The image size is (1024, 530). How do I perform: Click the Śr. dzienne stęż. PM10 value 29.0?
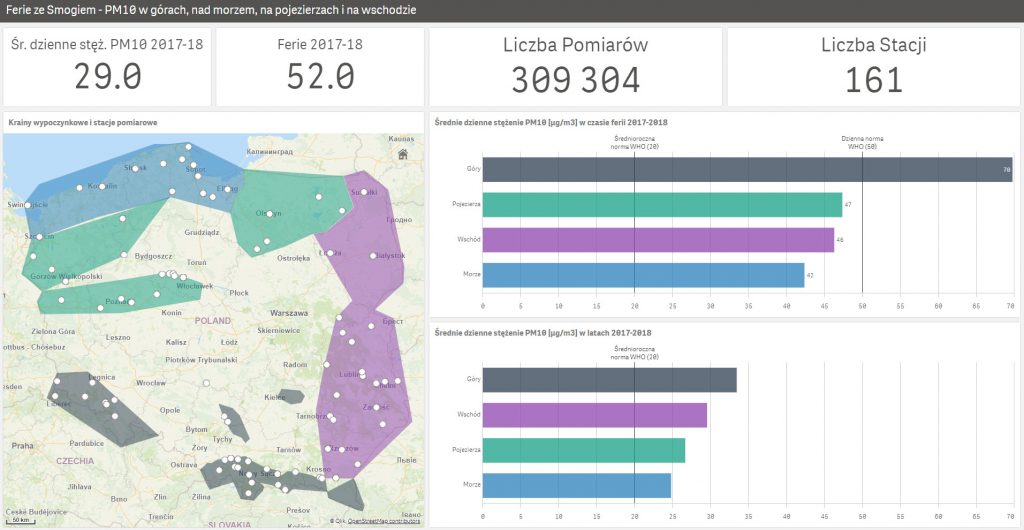click(107, 77)
